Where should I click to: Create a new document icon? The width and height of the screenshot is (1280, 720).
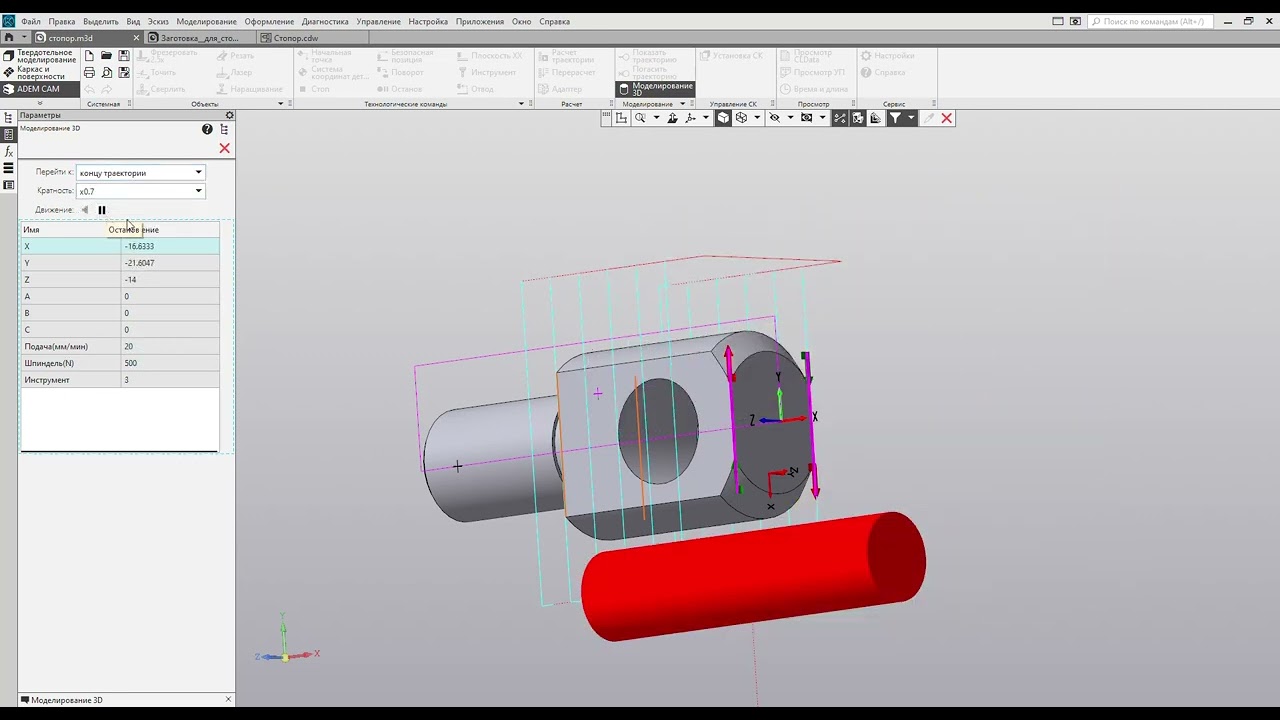point(89,56)
